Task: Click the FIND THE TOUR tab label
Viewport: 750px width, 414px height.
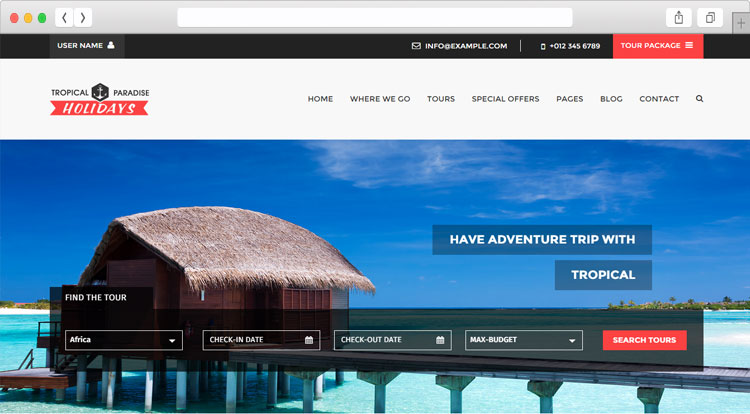Action: coord(96,297)
